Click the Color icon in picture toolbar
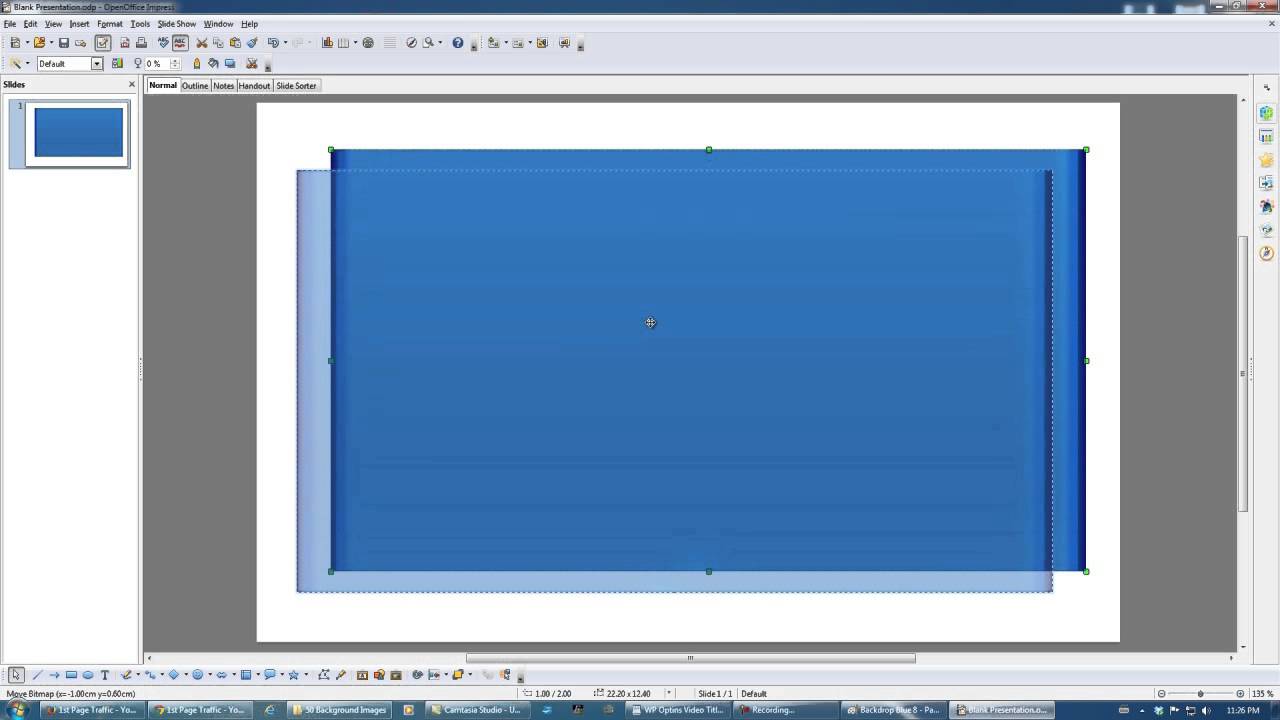This screenshot has height=720, width=1280. (x=117, y=64)
